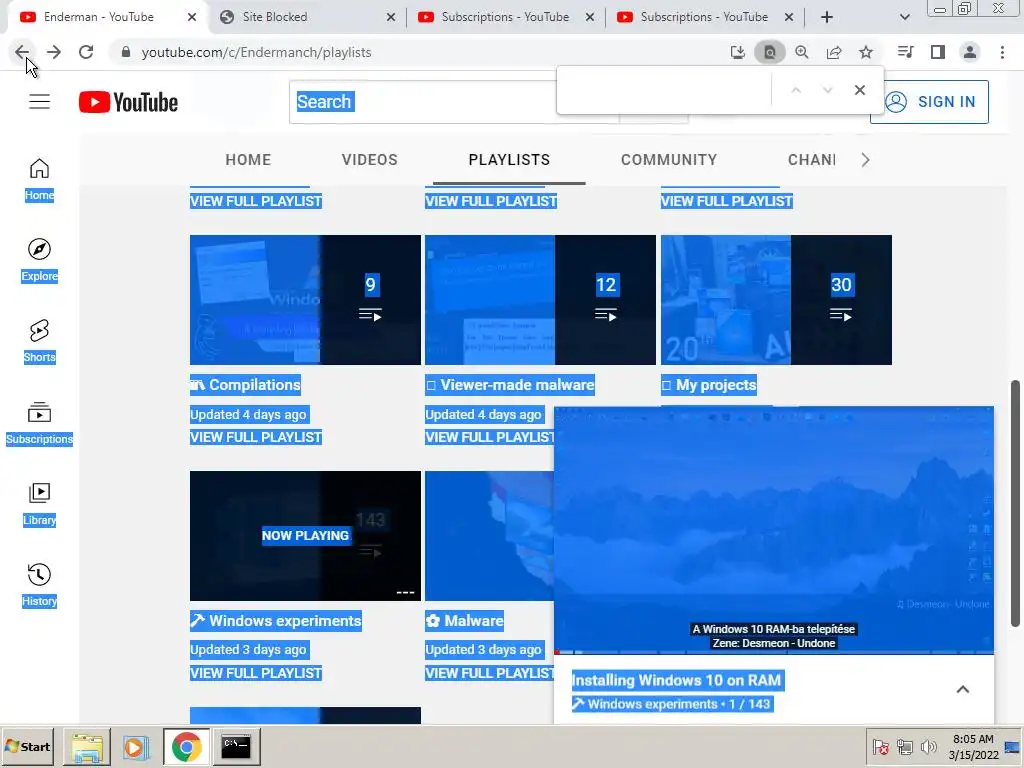
Task: Click the find bar text field
Action: pyautogui.click(x=665, y=90)
